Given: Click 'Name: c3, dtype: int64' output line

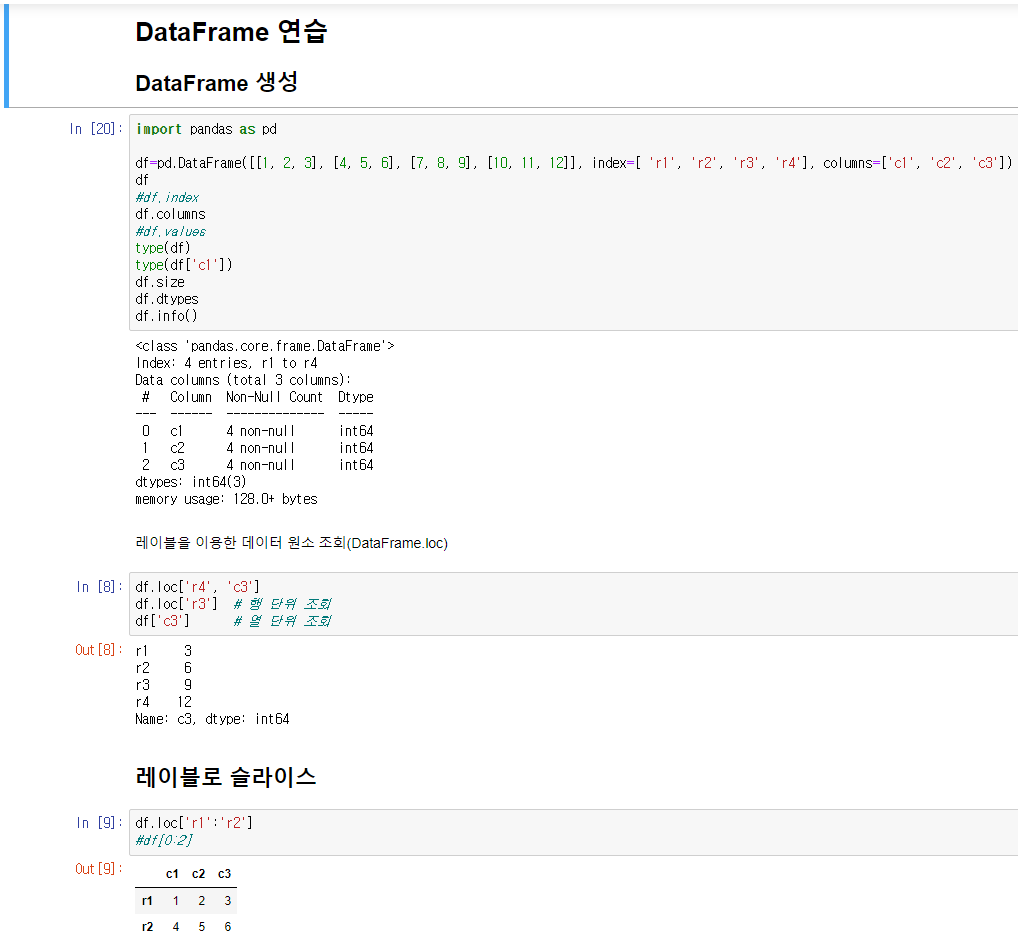Looking at the screenshot, I should point(212,719).
